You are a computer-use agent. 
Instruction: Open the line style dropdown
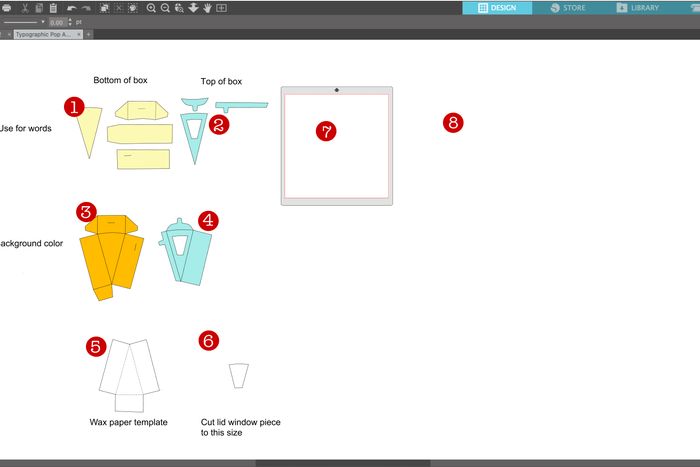pyautogui.click(x=42, y=21)
